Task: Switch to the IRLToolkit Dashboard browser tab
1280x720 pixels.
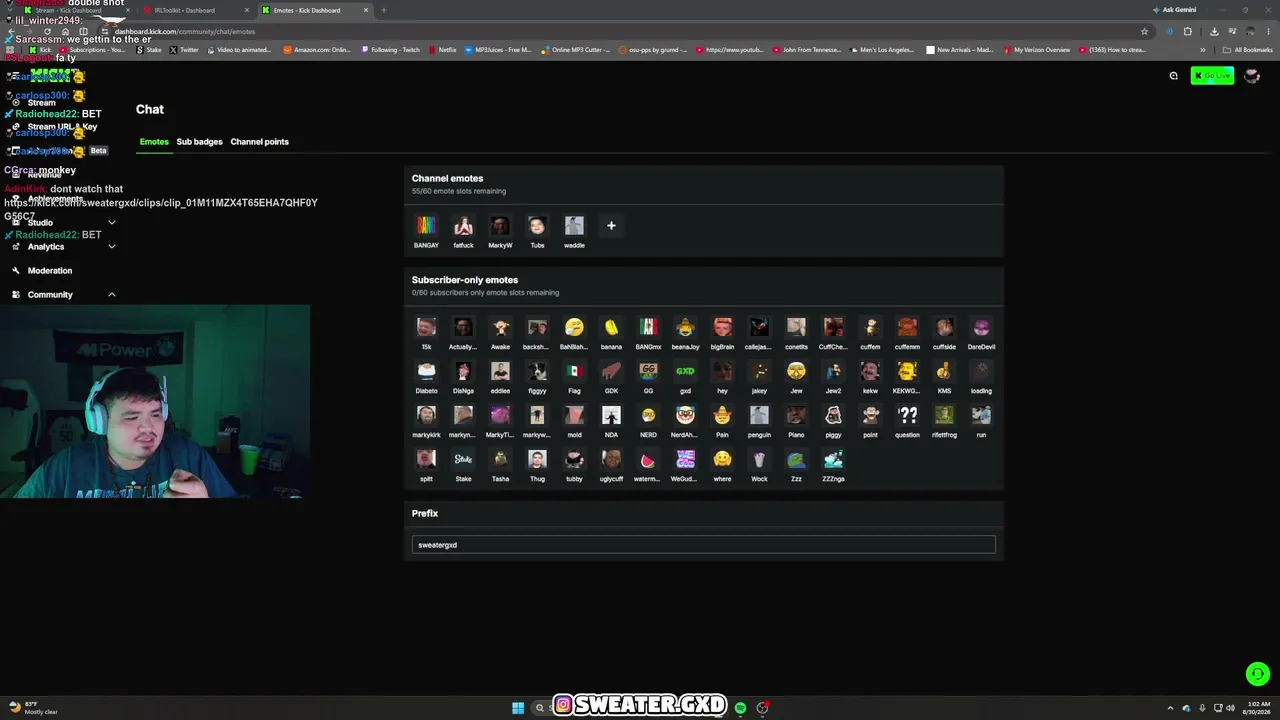Action: pyautogui.click(x=195, y=10)
